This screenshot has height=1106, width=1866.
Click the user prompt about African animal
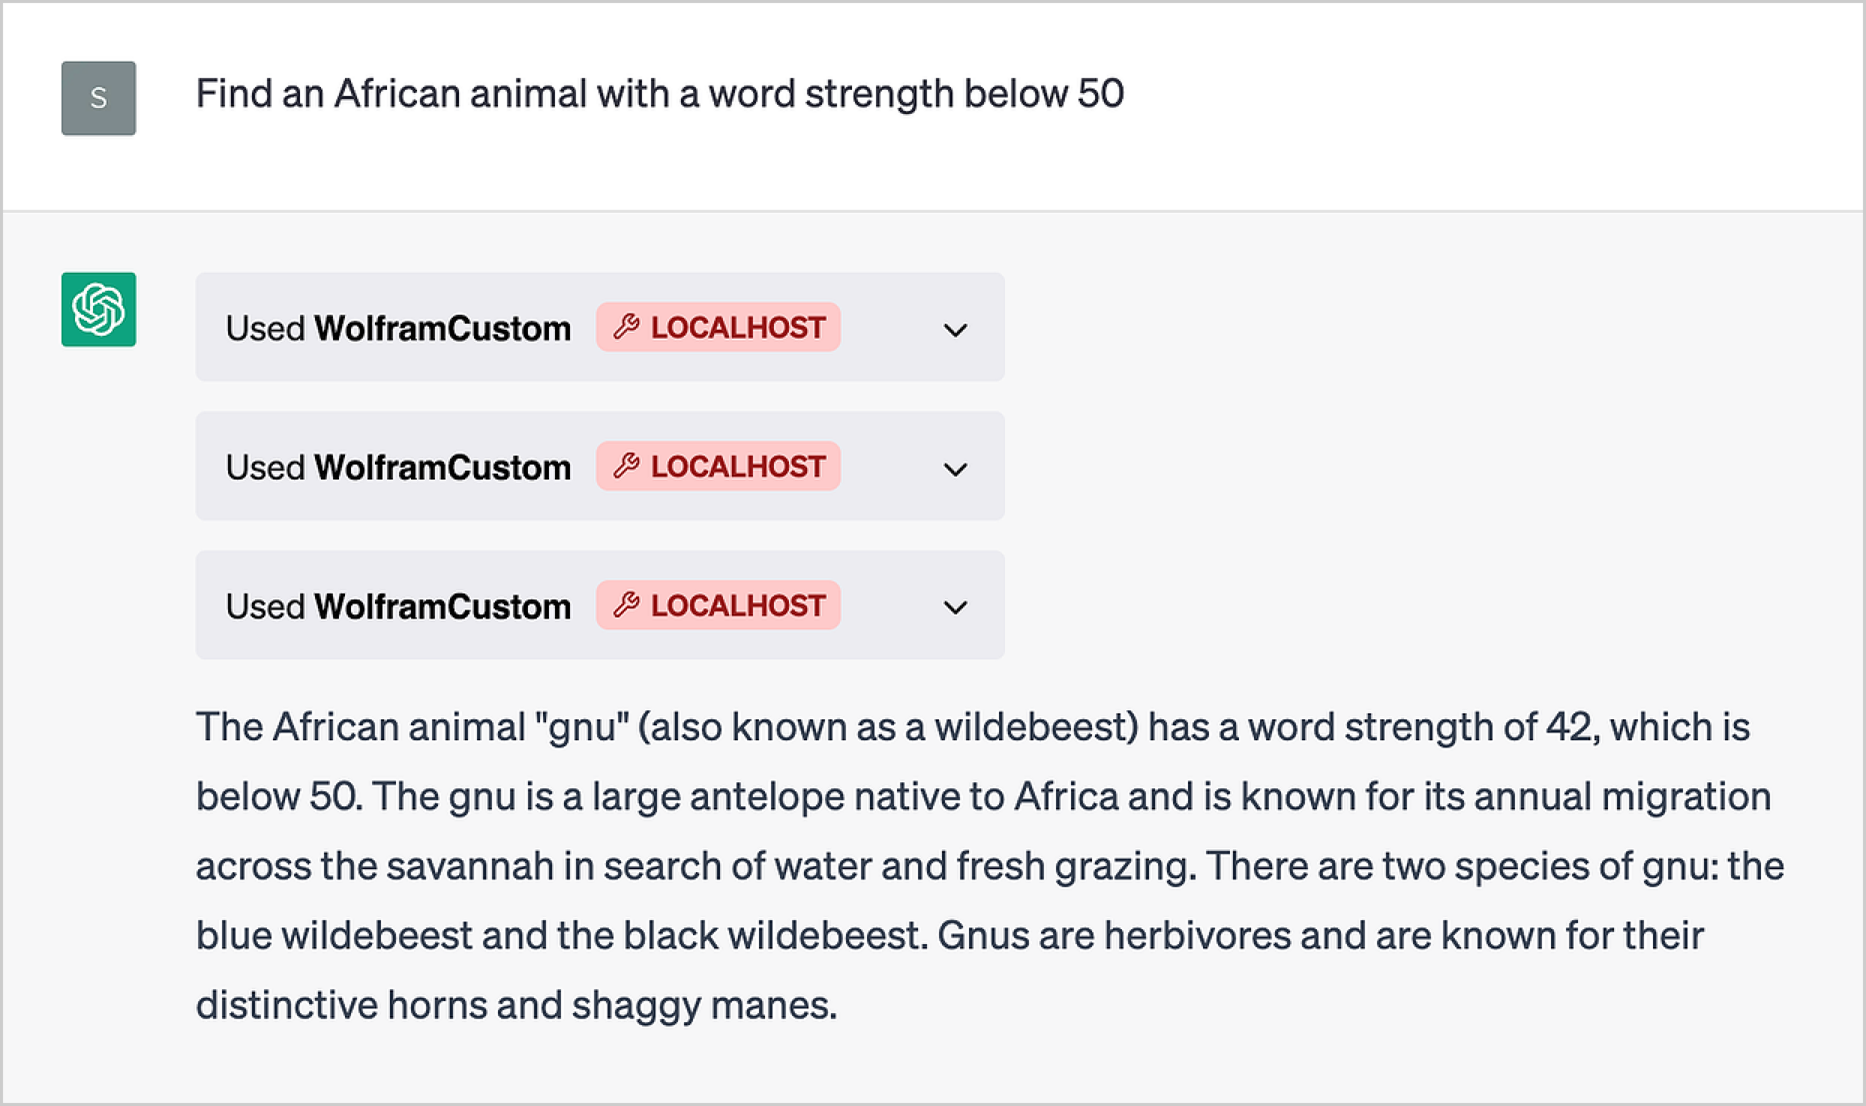660,94
